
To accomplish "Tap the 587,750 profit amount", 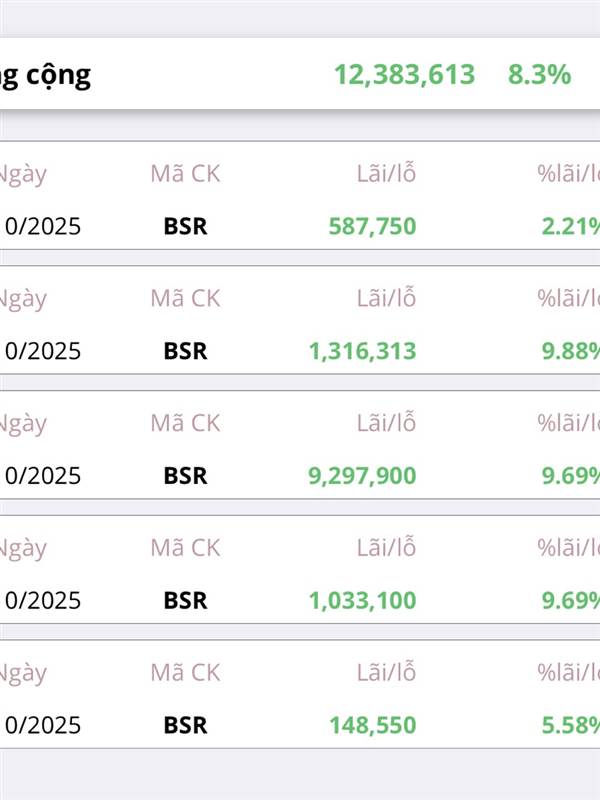I will coord(372,226).
